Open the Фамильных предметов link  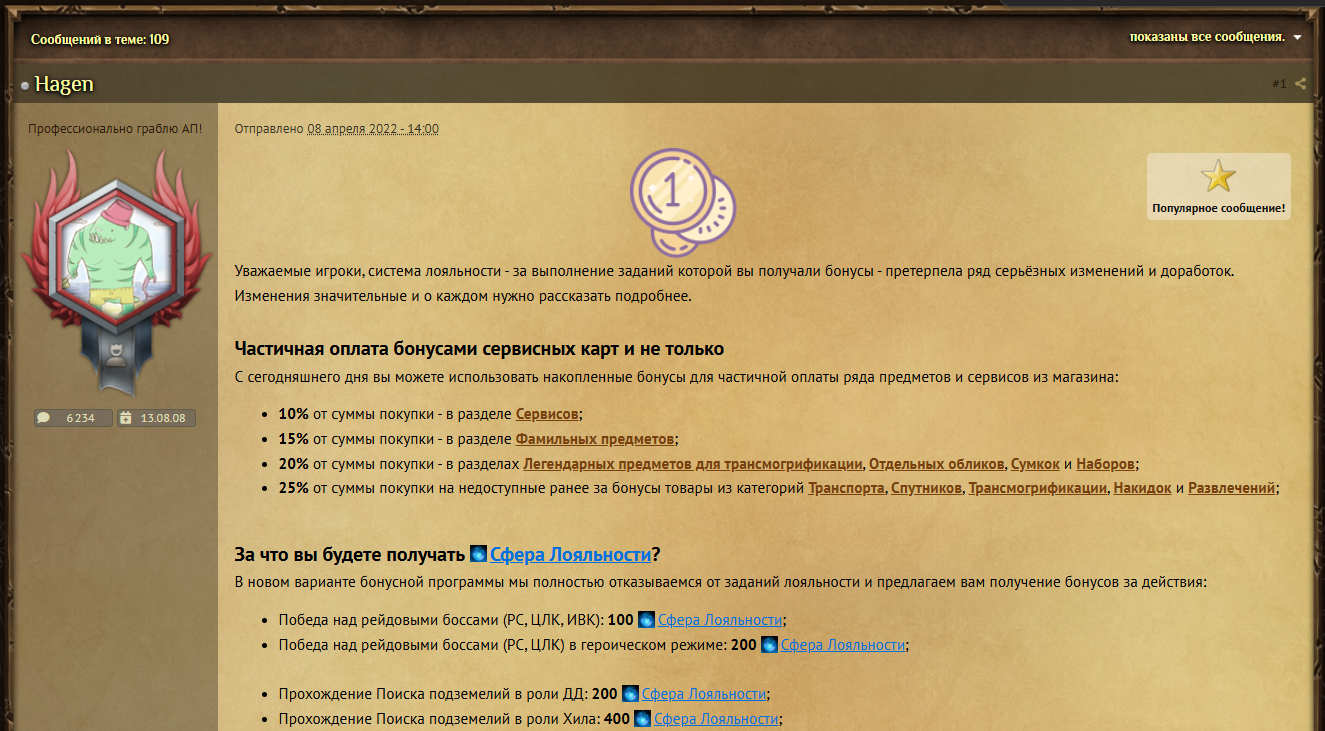pos(595,439)
